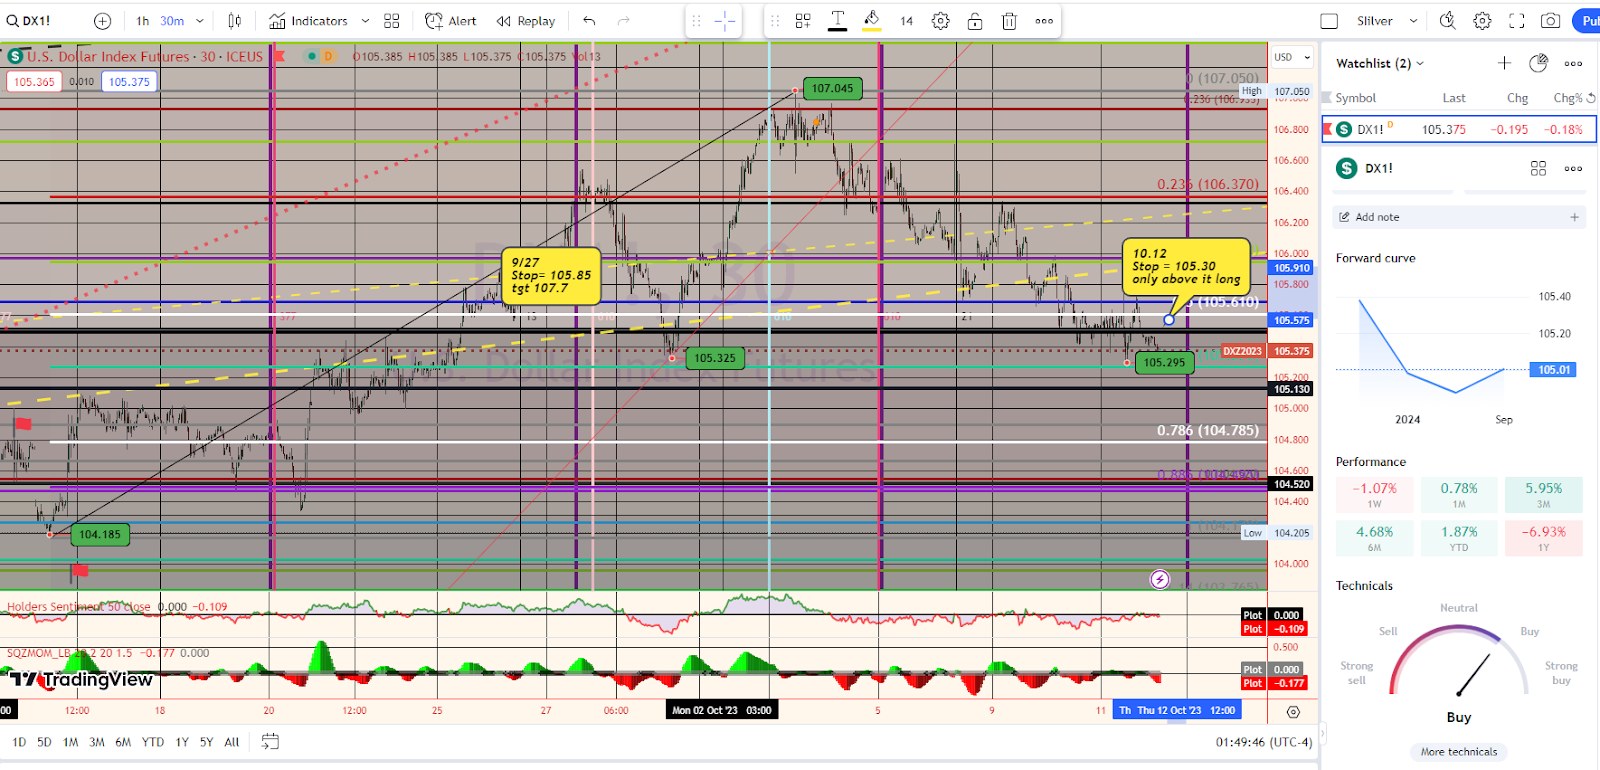Expand the Watchlist (2) dropdown

tap(1380, 63)
